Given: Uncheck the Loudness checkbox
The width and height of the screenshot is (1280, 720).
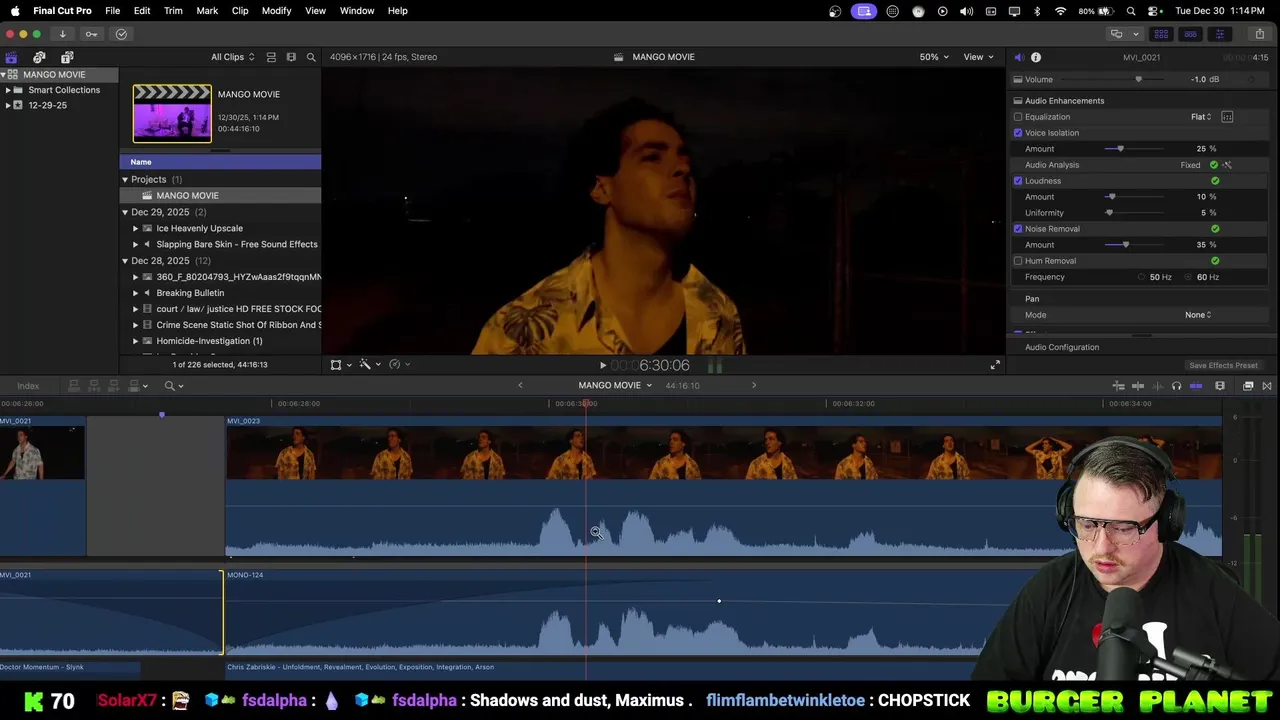Looking at the screenshot, I should (1018, 181).
